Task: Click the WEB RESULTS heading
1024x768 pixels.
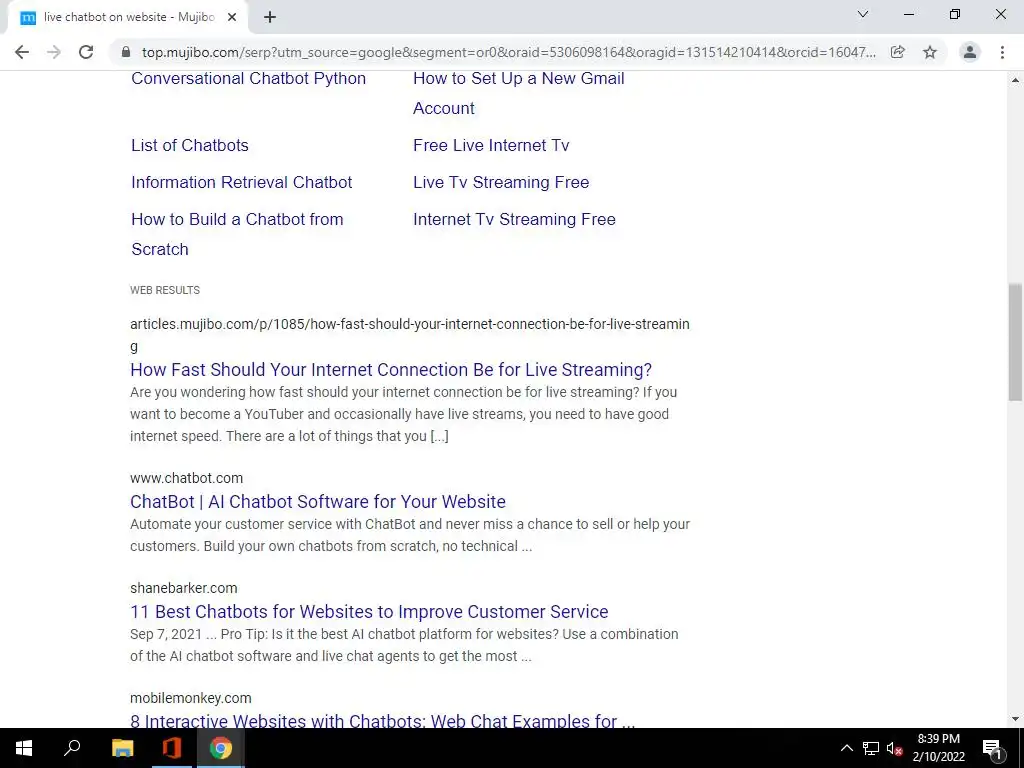Action: (x=165, y=290)
